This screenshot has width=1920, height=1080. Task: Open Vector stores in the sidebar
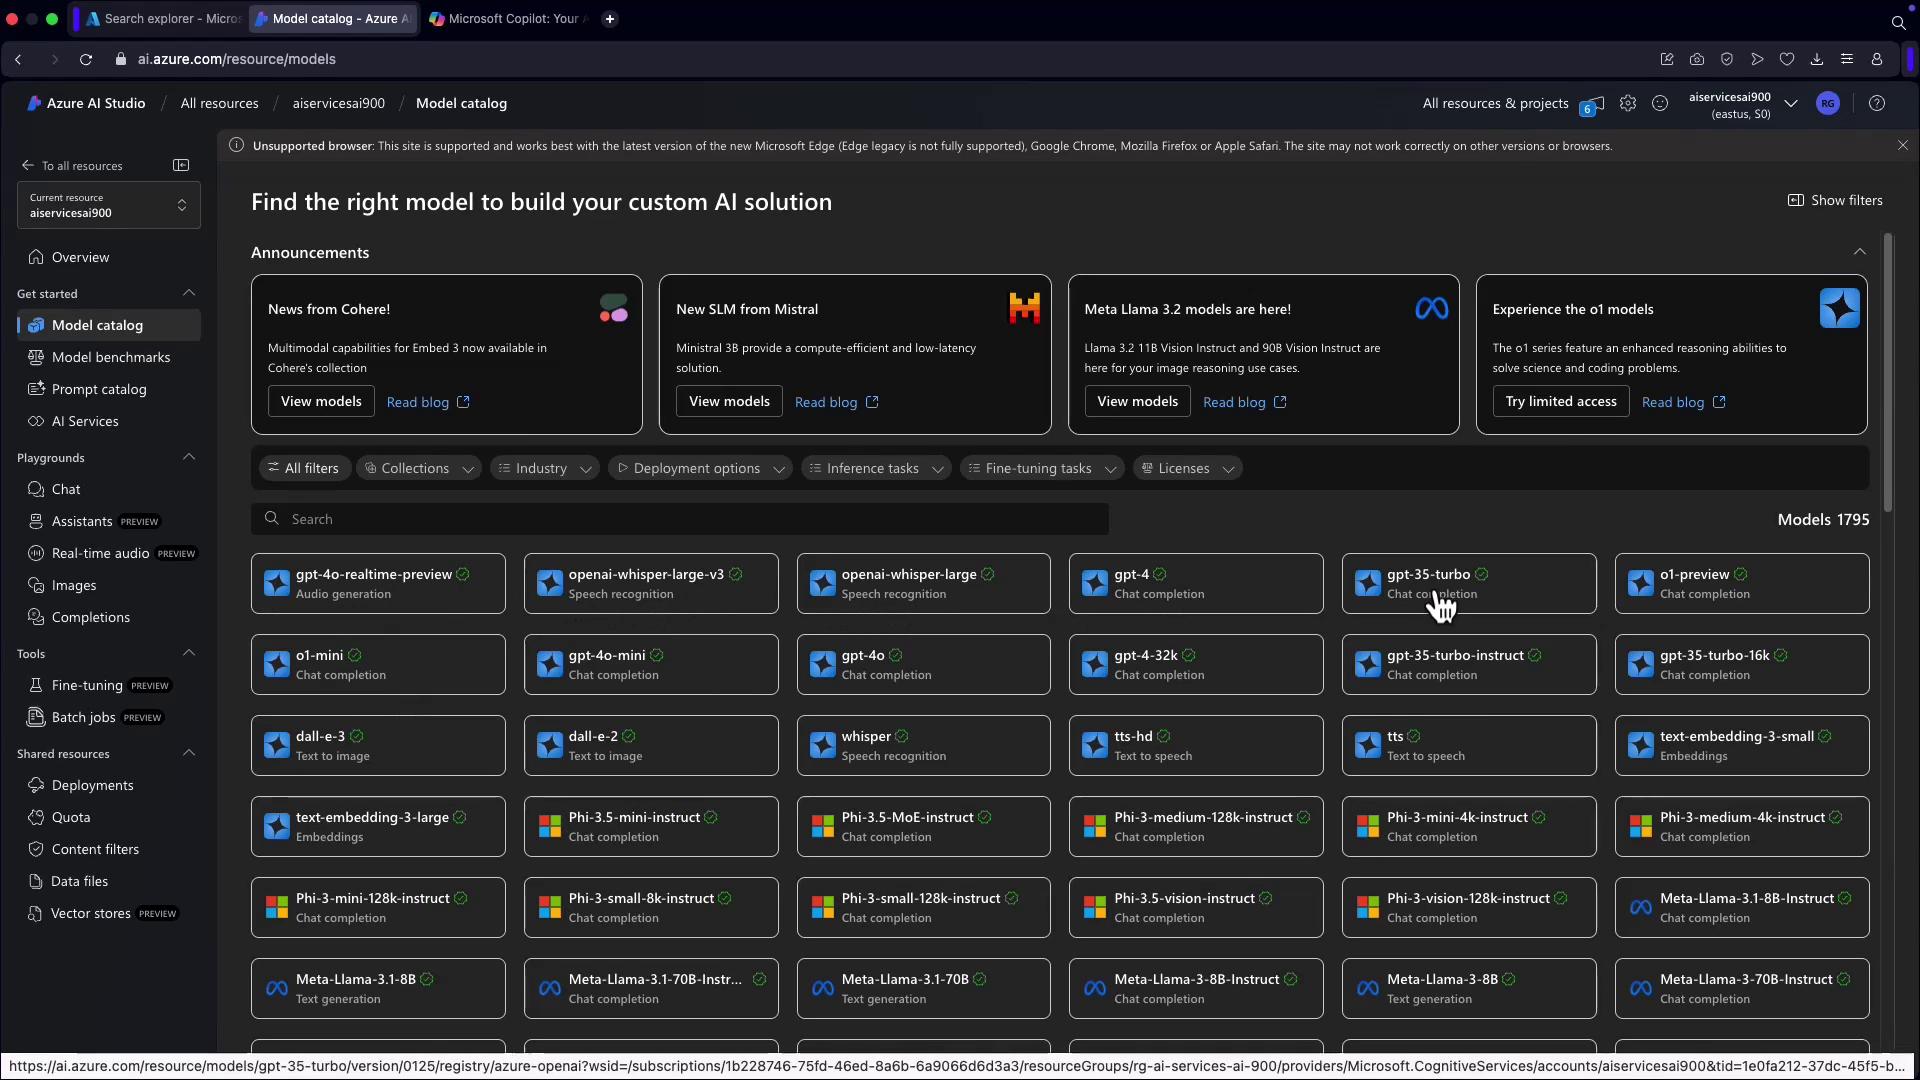(x=91, y=913)
